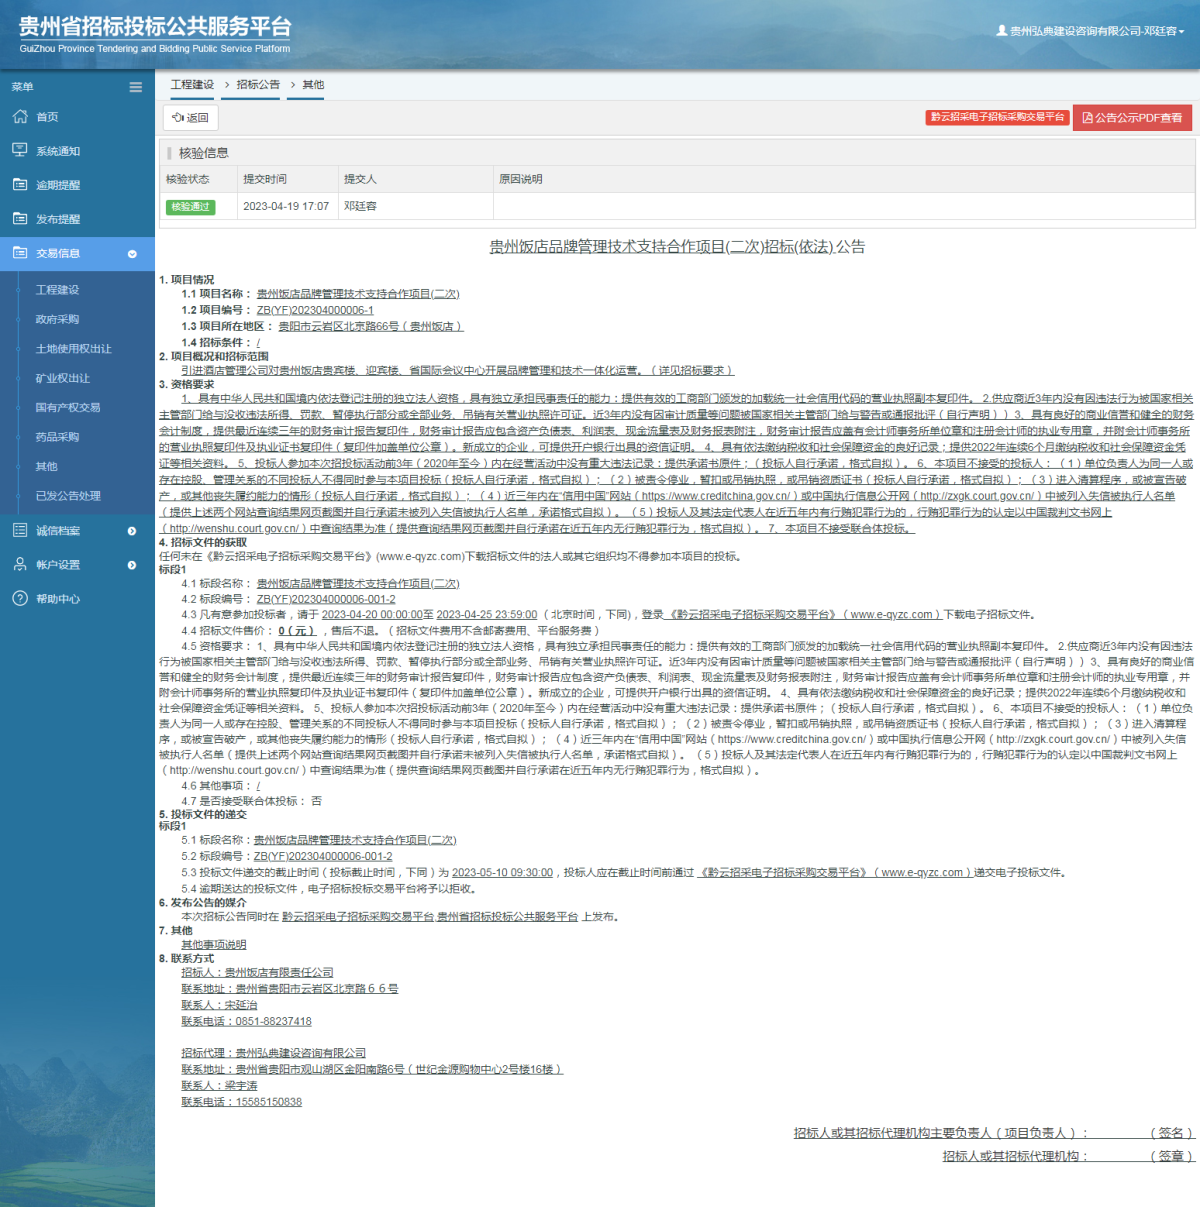Screen dimensions: 1200x1207
Task: Click the 帮助中心 question mark icon
Action: [x=20, y=599]
